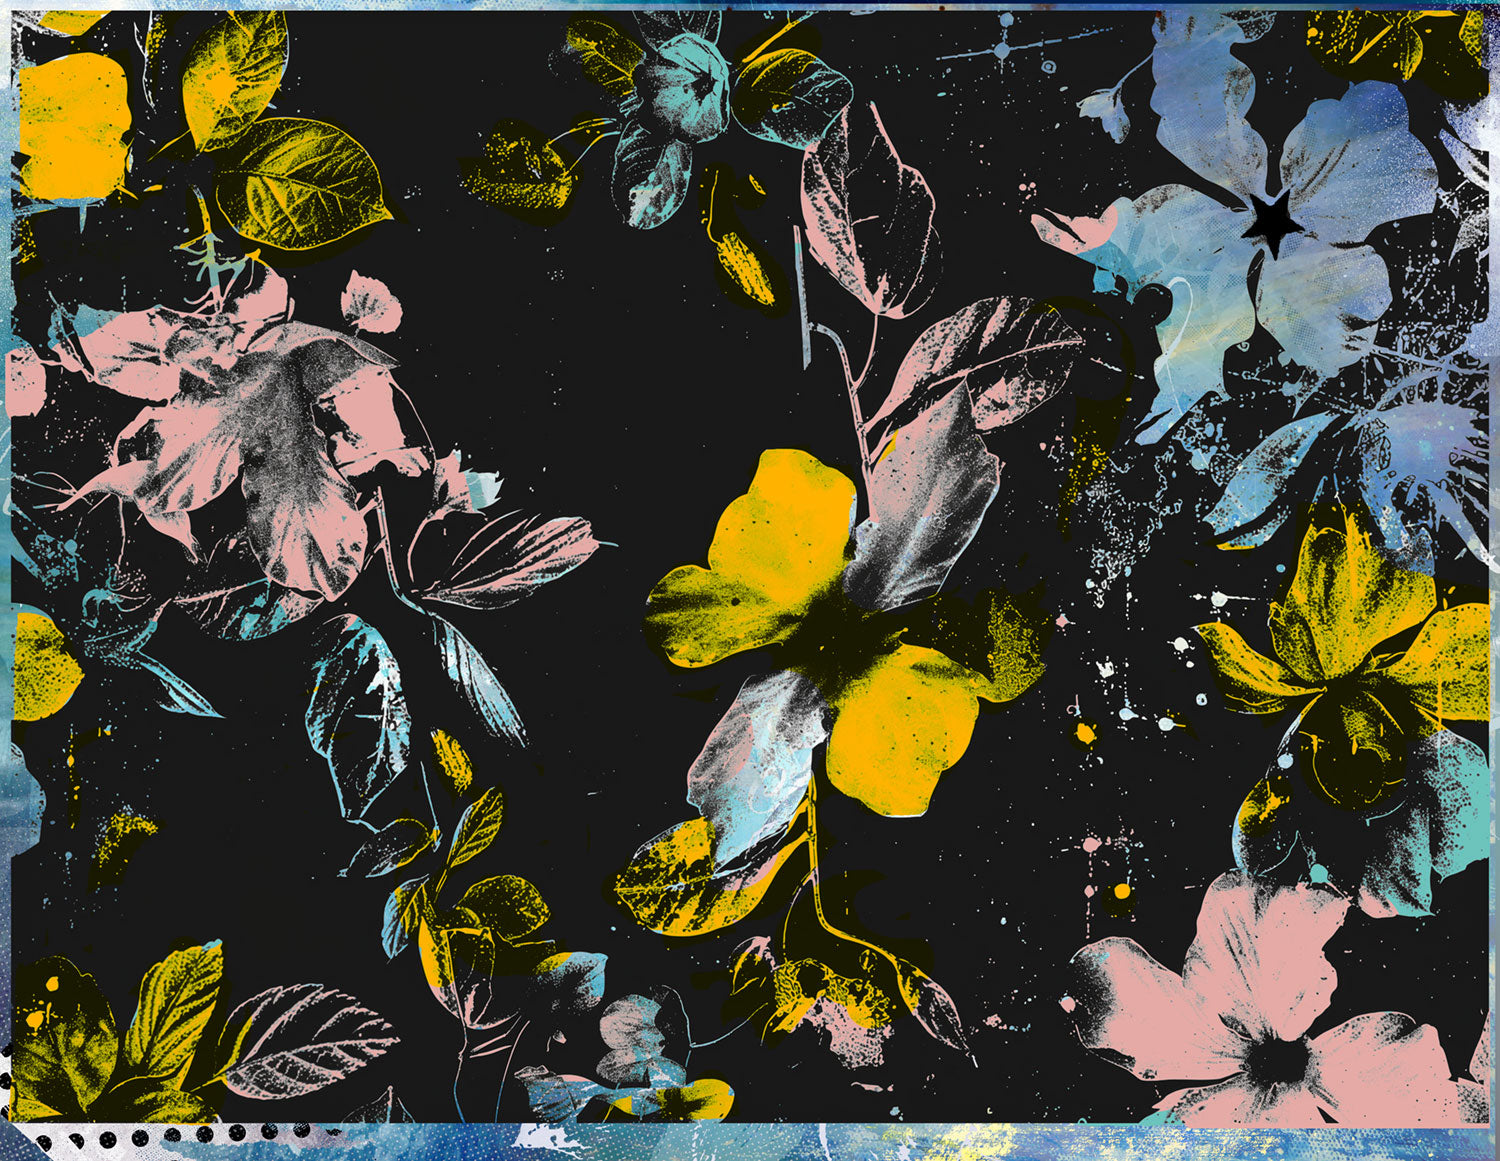Click the large pink-edged dark leaf on stem
The image size is (1500, 1161).
click(x=868, y=210)
